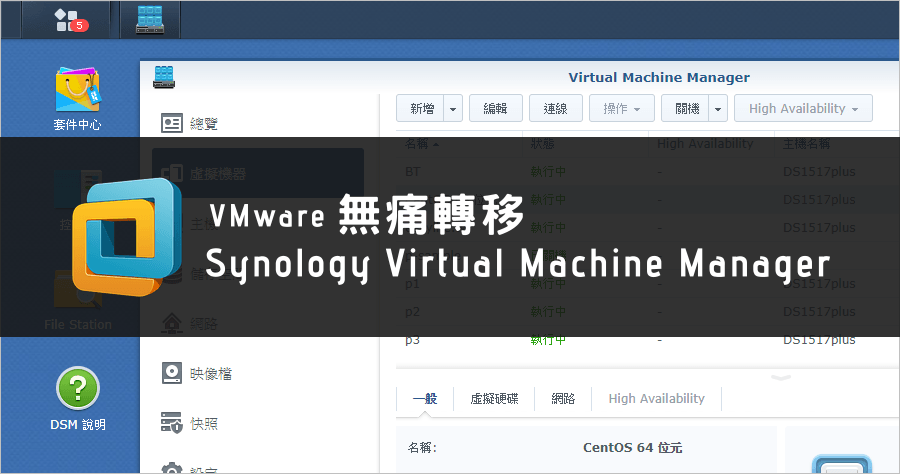Click Virtual Machine Manager taskbar icon
Screen dimensions: 900x474
[x=150, y=20]
